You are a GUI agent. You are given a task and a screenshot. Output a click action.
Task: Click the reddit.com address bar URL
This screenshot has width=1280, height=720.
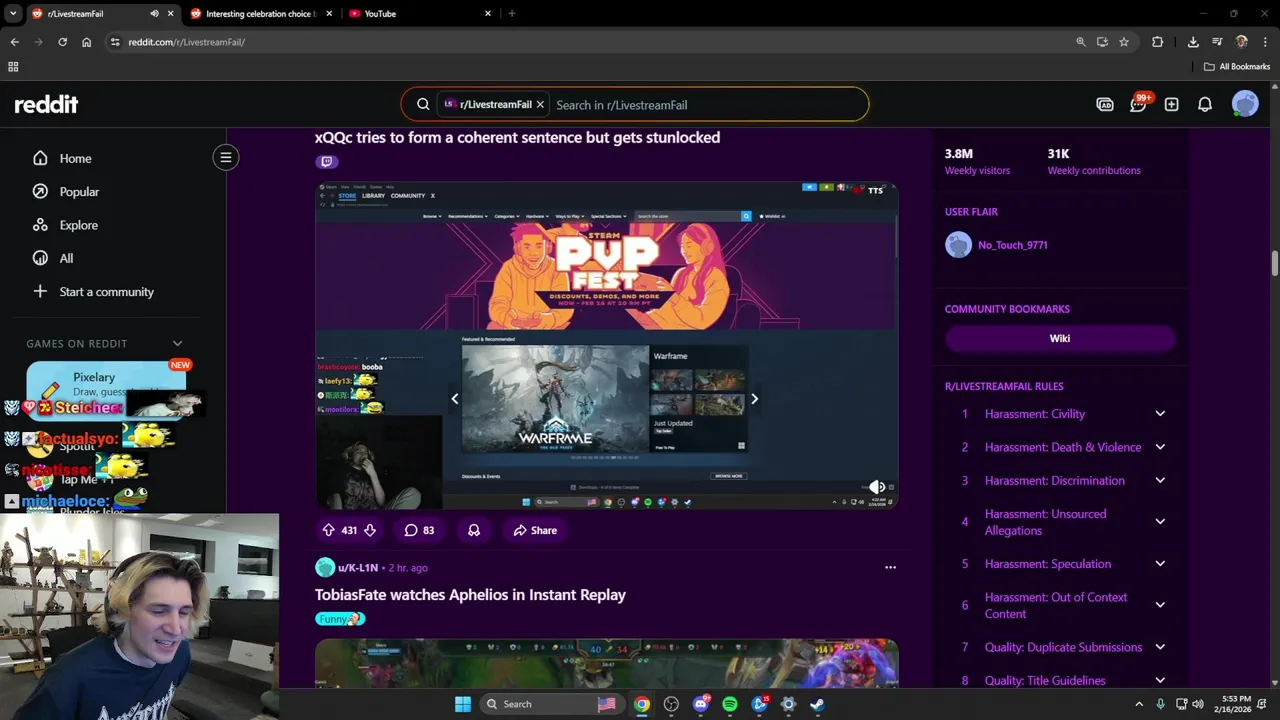pos(187,42)
